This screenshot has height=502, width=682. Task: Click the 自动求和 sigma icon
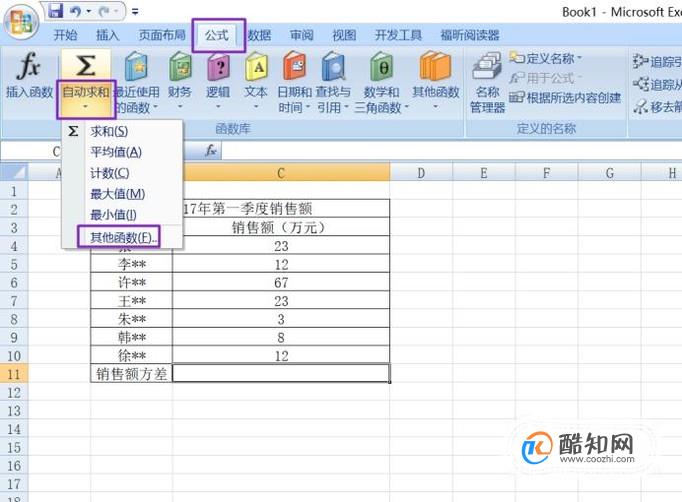pos(86,65)
